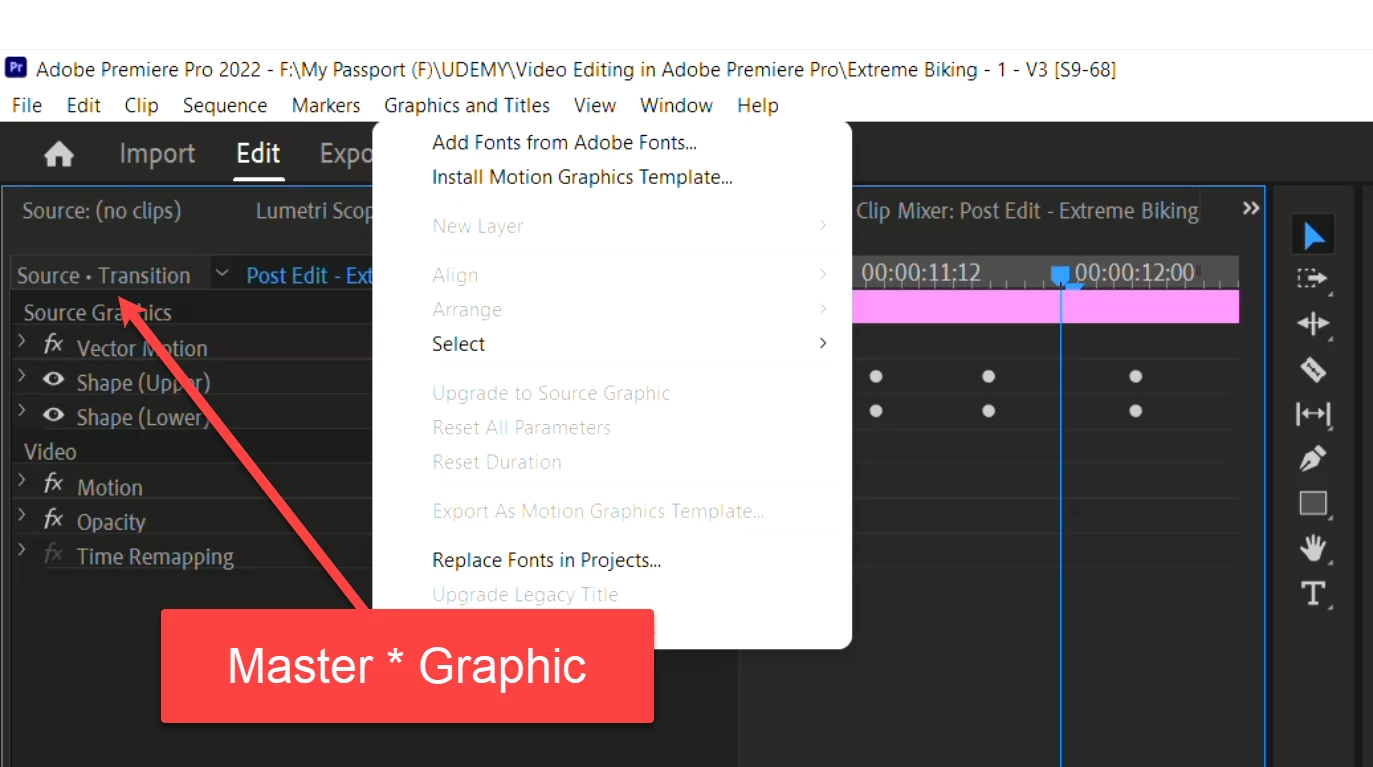Click the blue playhead marker

1061,275
